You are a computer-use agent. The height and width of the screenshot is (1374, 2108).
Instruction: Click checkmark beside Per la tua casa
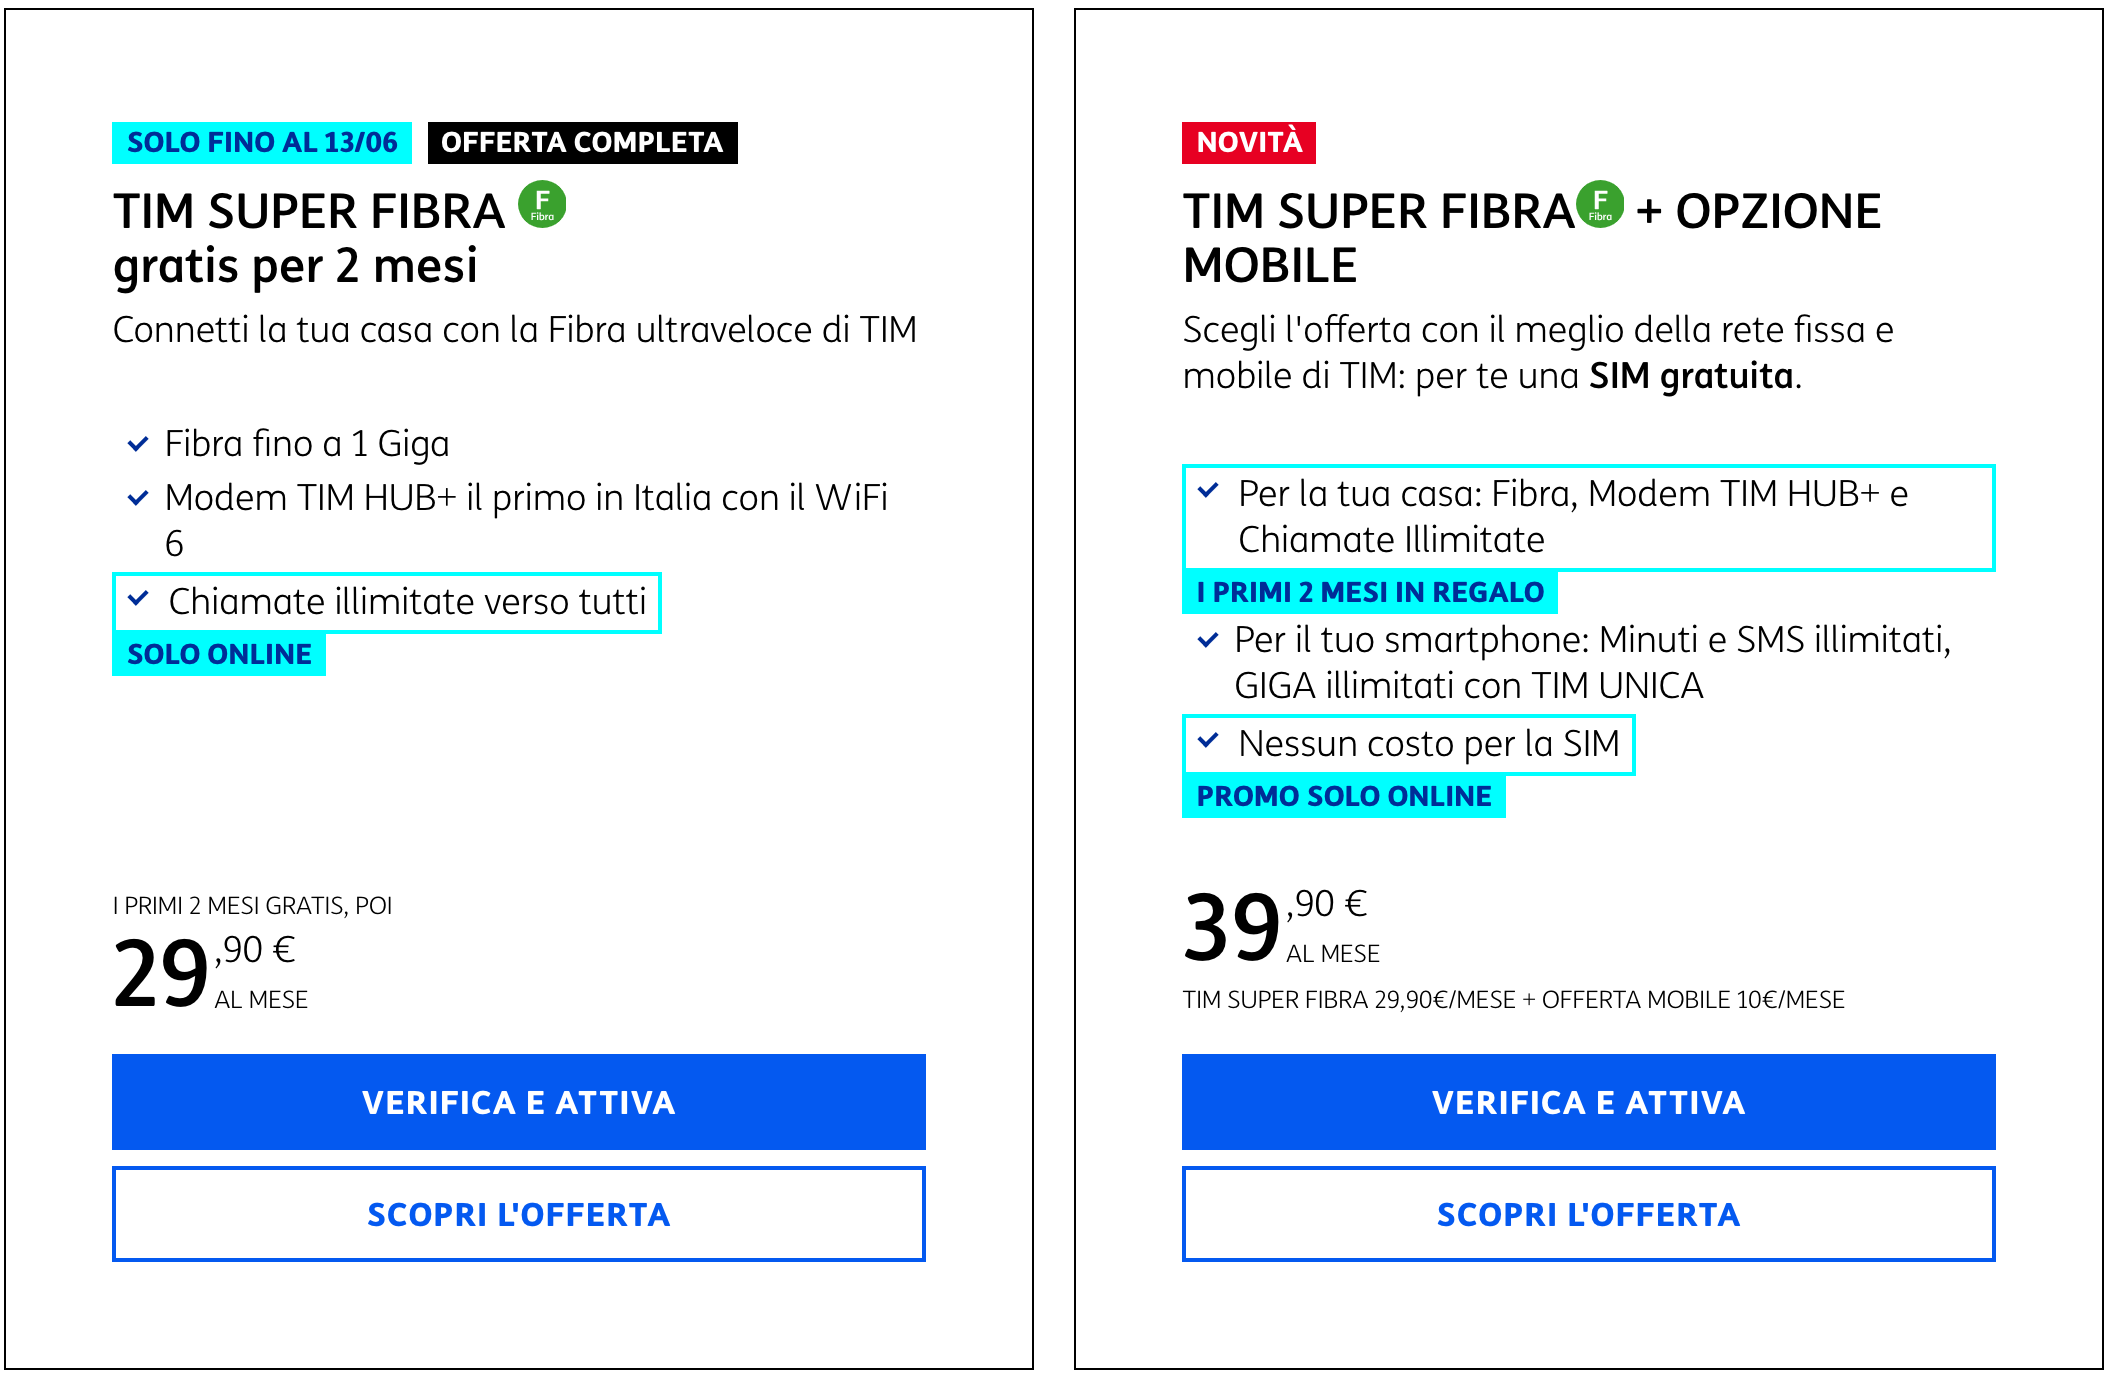point(1208,491)
